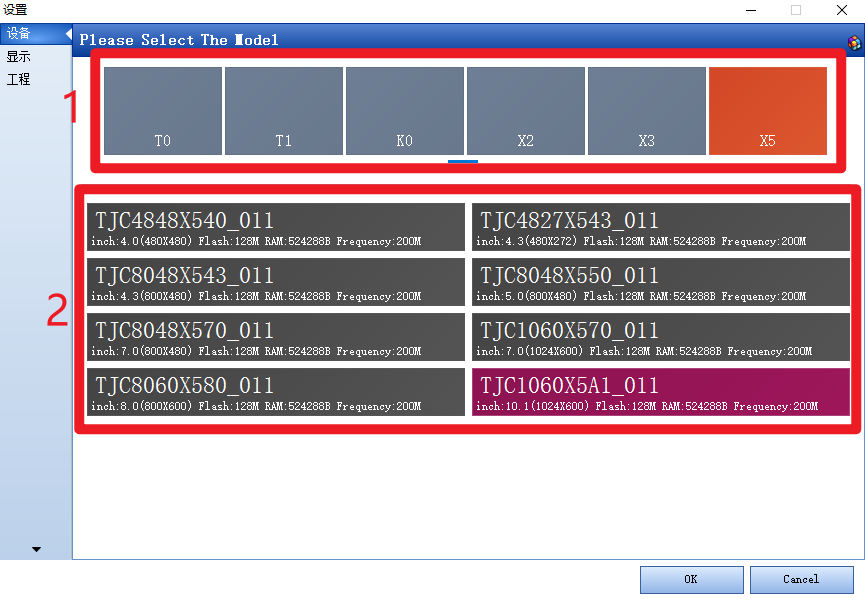
Task: Select the T1 series tile
Action: pyautogui.click(x=284, y=111)
